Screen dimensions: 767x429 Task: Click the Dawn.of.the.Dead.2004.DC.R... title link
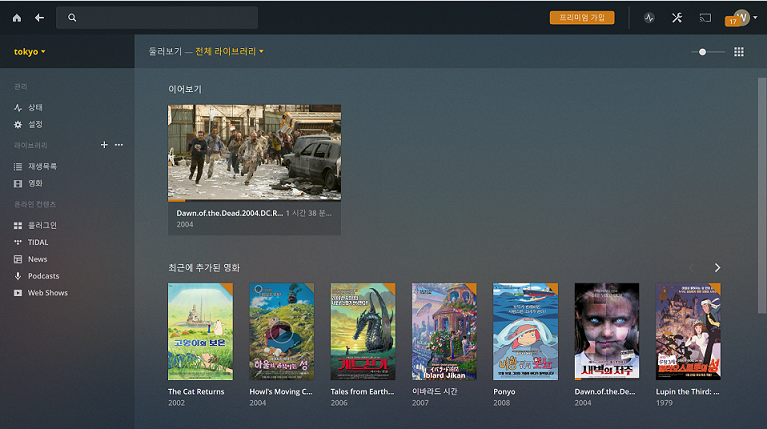click(229, 213)
